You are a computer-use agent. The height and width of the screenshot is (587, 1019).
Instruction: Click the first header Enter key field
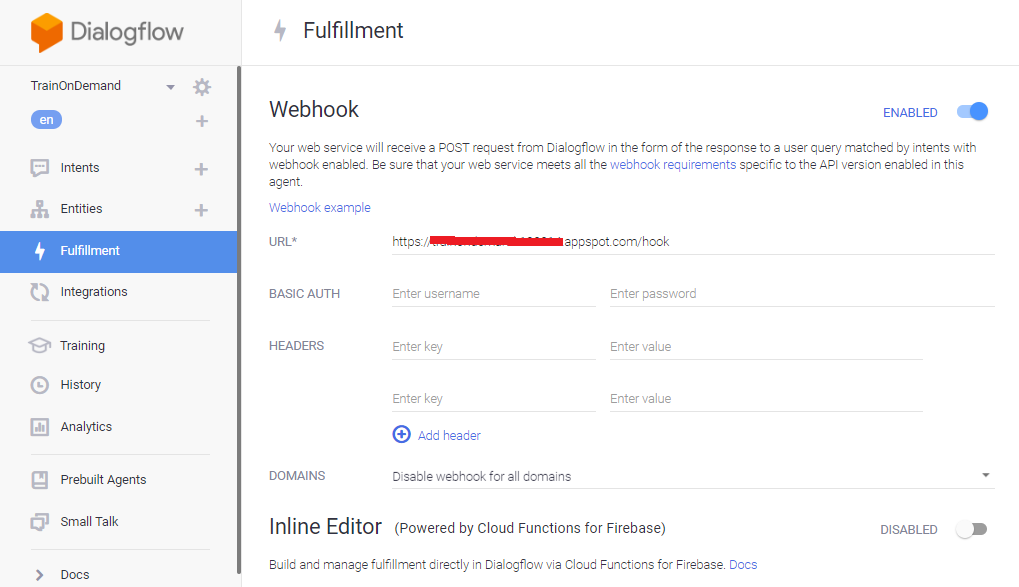[x=493, y=346]
